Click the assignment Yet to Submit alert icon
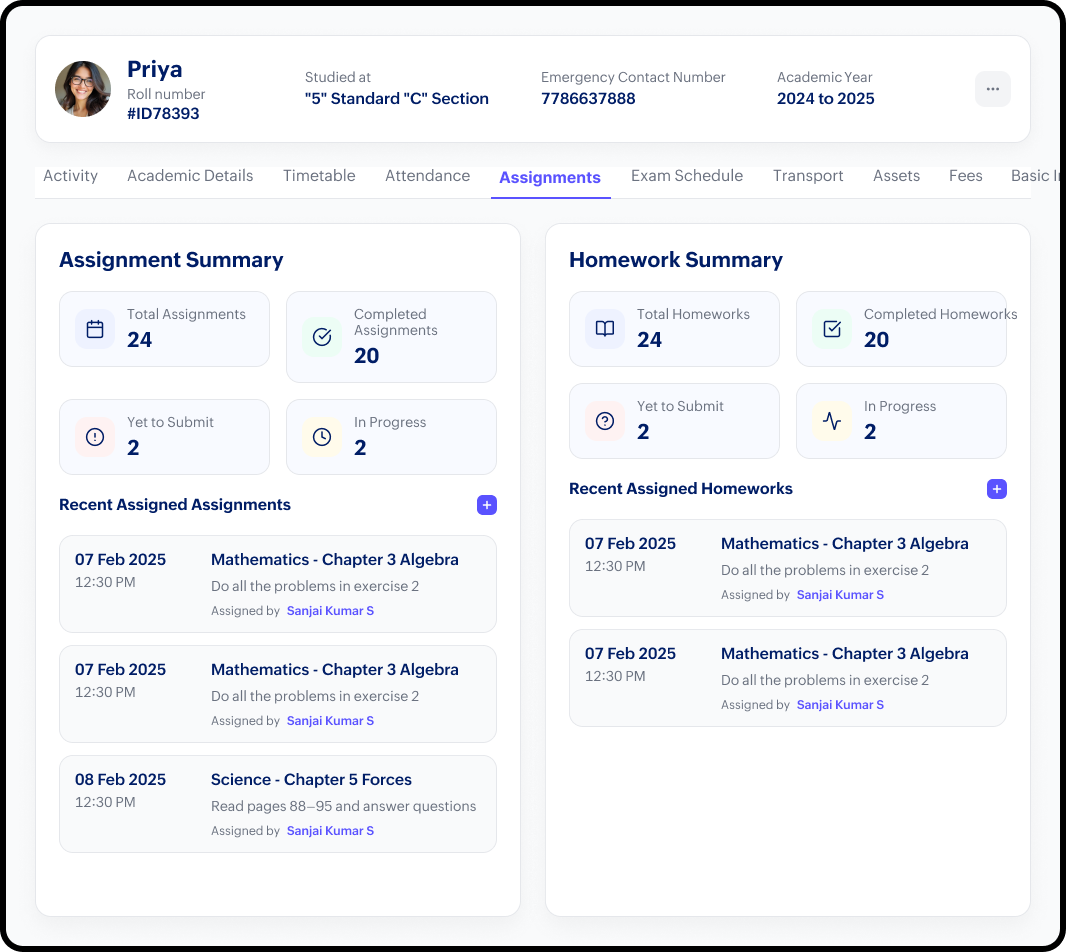This screenshot has height=952, width=1066. click(x=95, y=437)
